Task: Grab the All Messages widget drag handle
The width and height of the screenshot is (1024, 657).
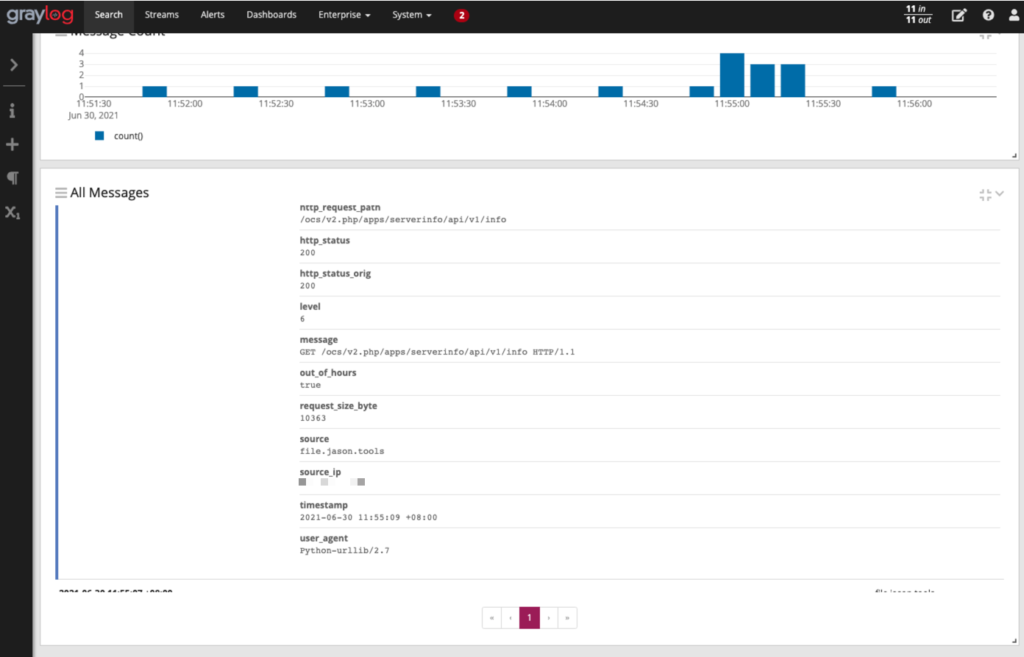Action: pos(61,193)
